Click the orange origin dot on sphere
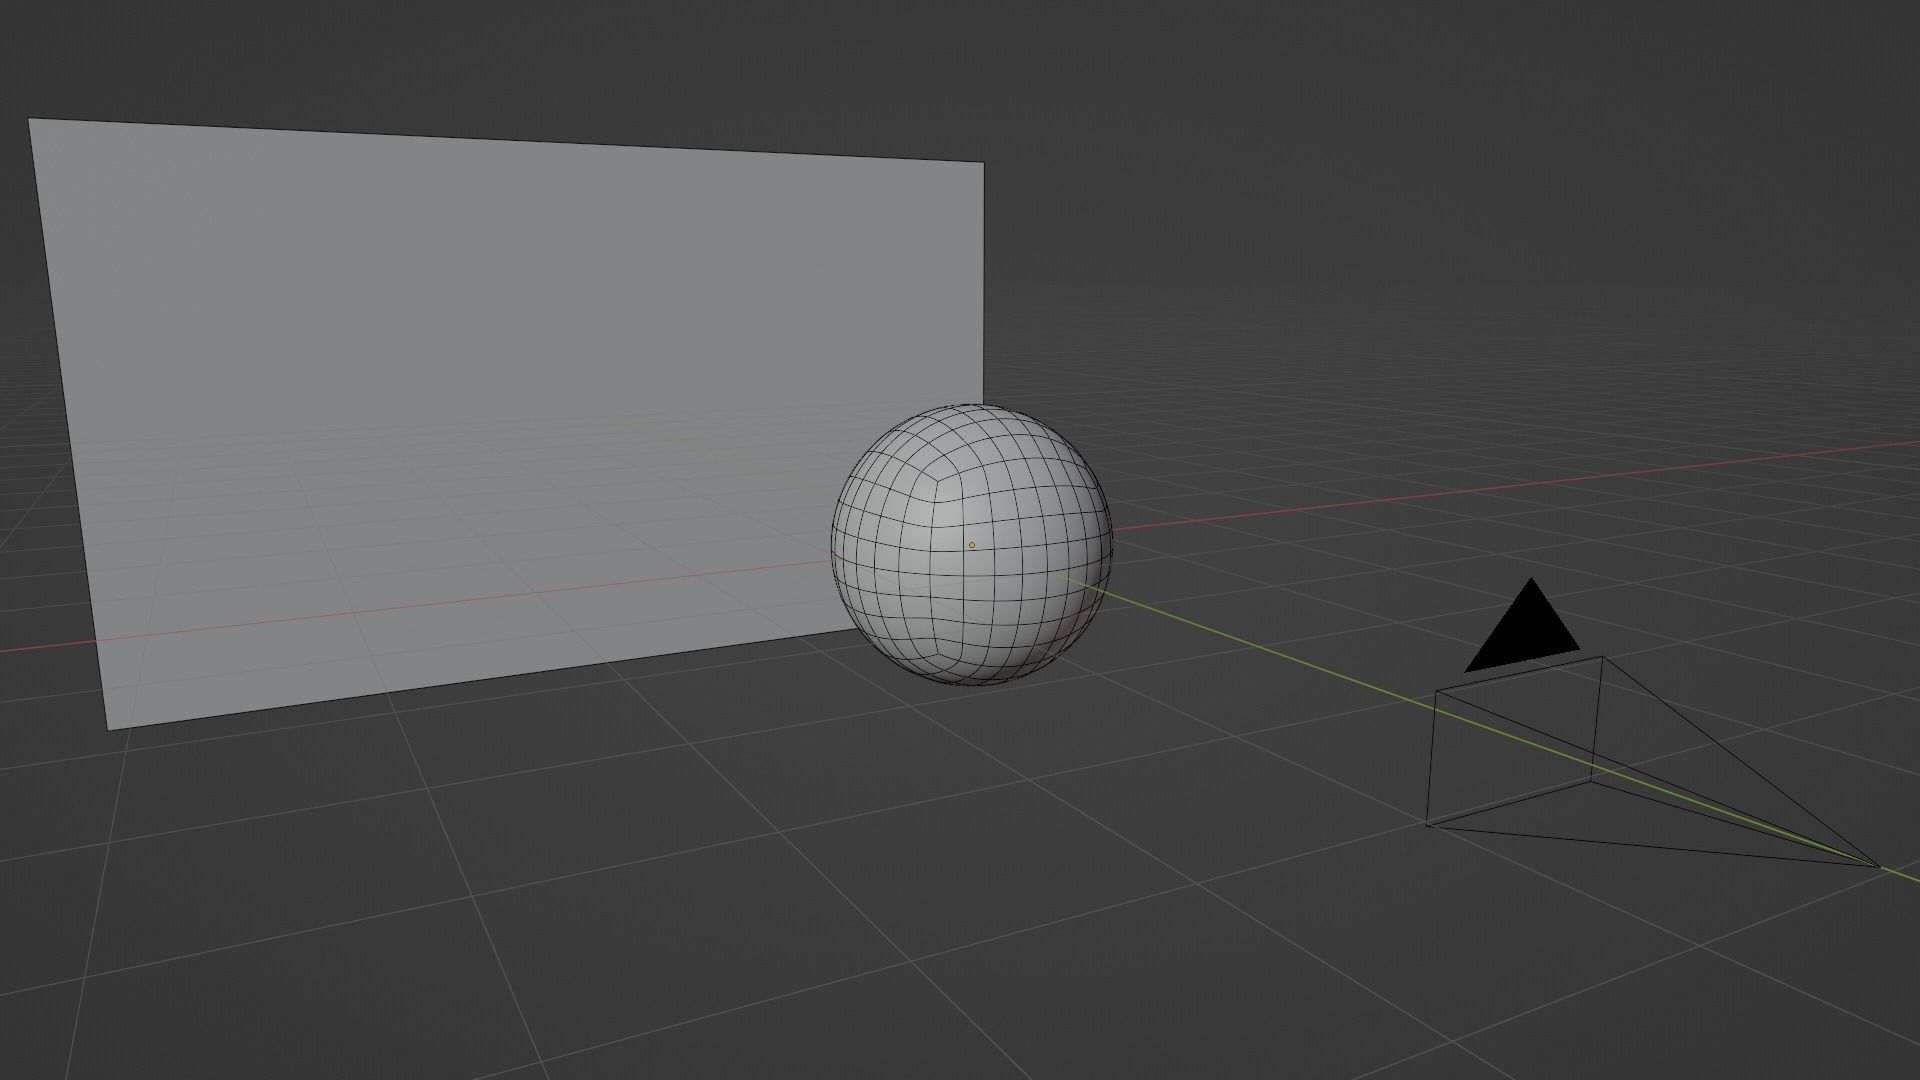1920x1080 pixels. [971, 545]
